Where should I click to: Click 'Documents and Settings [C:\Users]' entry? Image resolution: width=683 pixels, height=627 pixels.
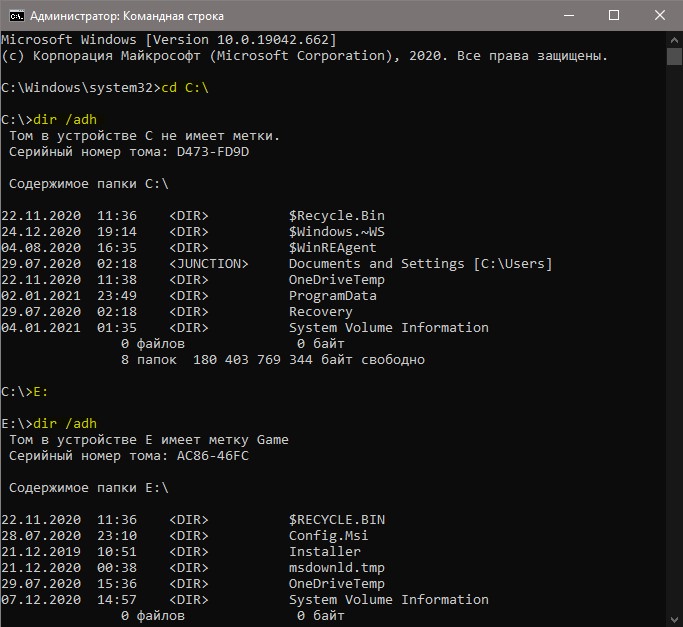(420, 264)
